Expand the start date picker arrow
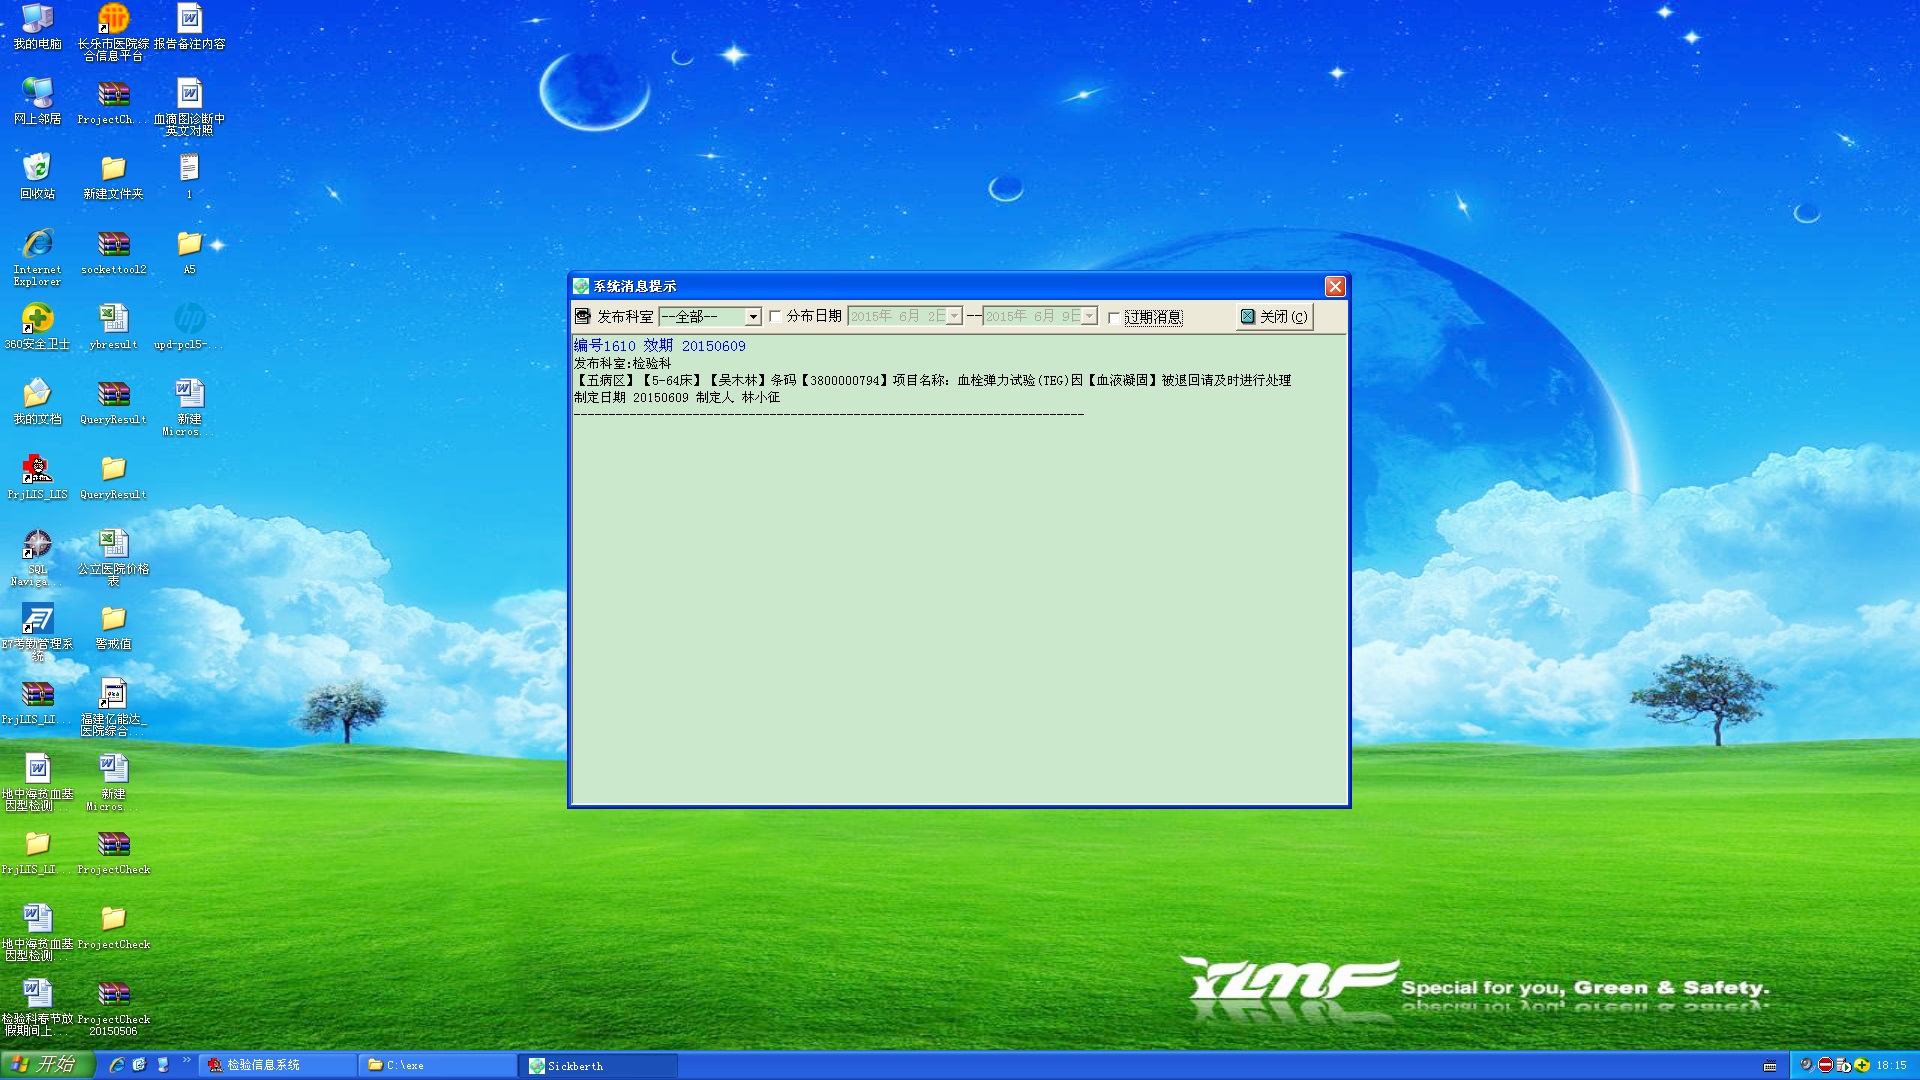1920x1080 pixels. (954, 317)
